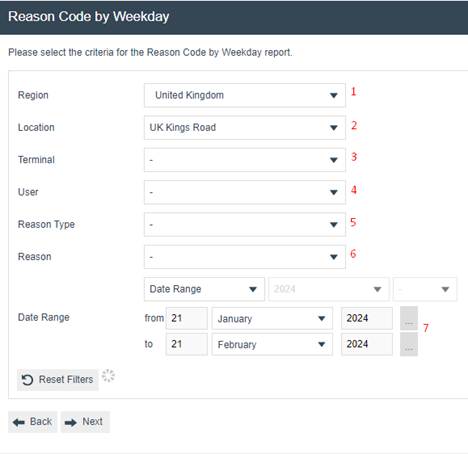This screenshot has width=468, height=454.
Task: Click the Back button
Action: (33, 422)
